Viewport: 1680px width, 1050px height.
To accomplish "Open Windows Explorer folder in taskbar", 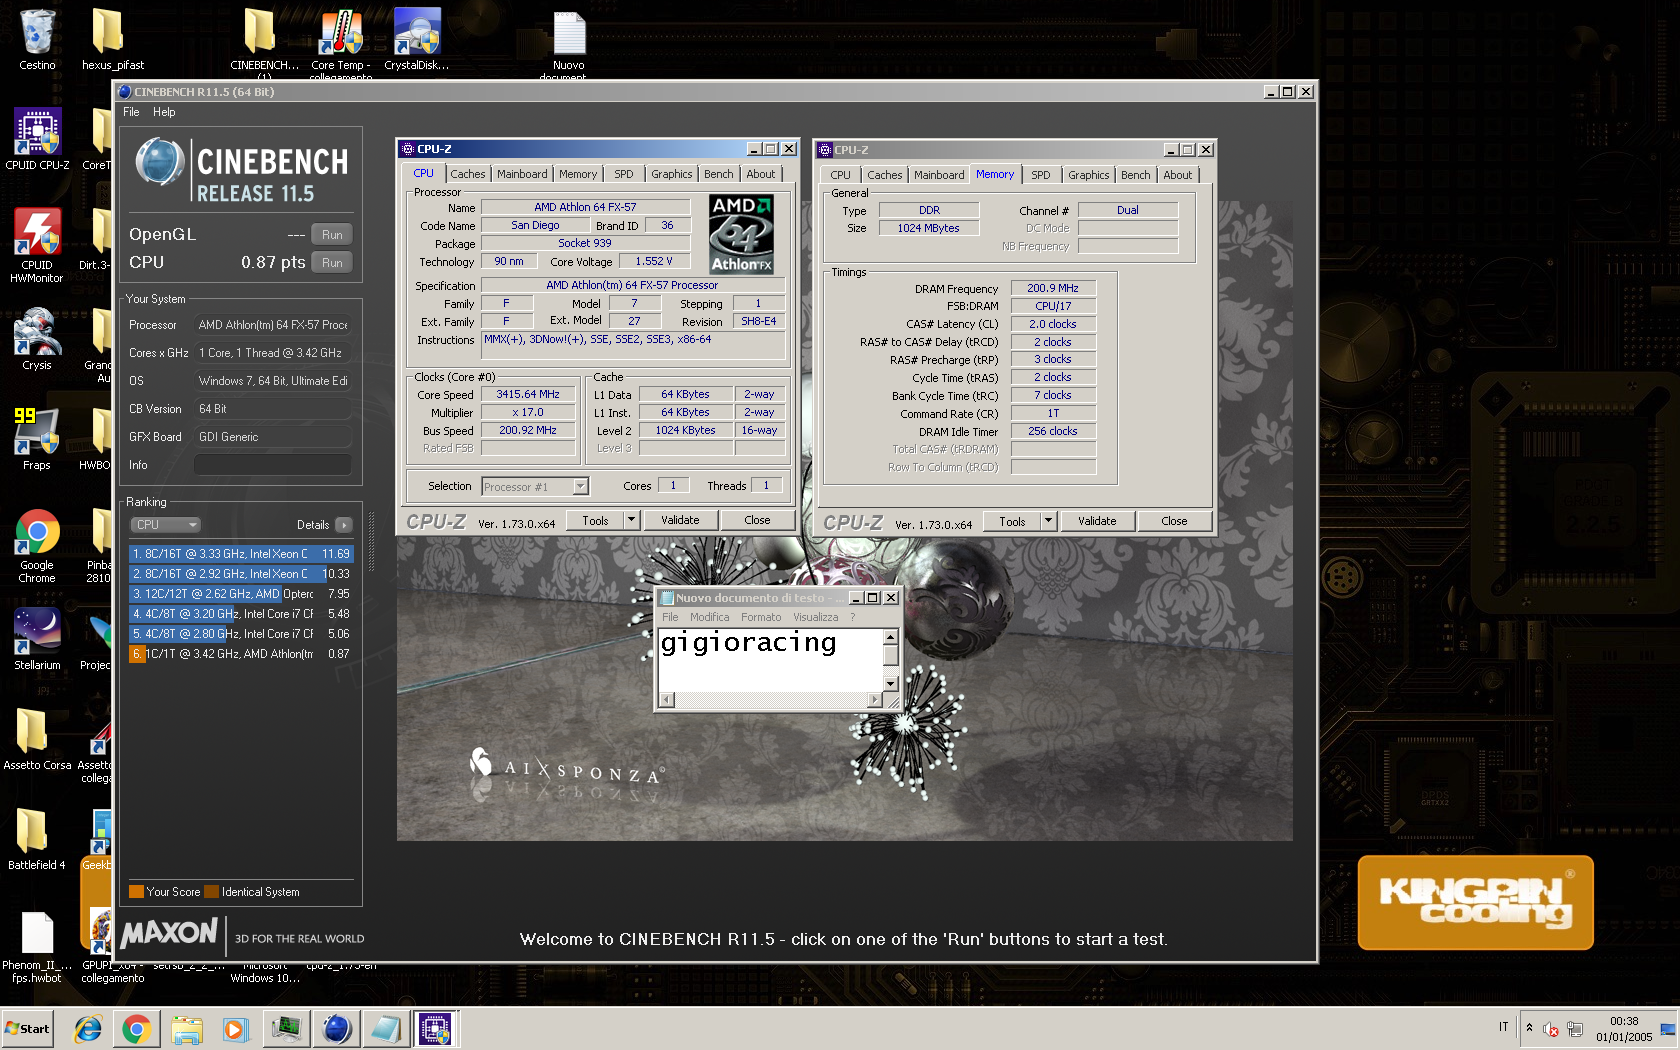I will click(x=187, y=1028).
